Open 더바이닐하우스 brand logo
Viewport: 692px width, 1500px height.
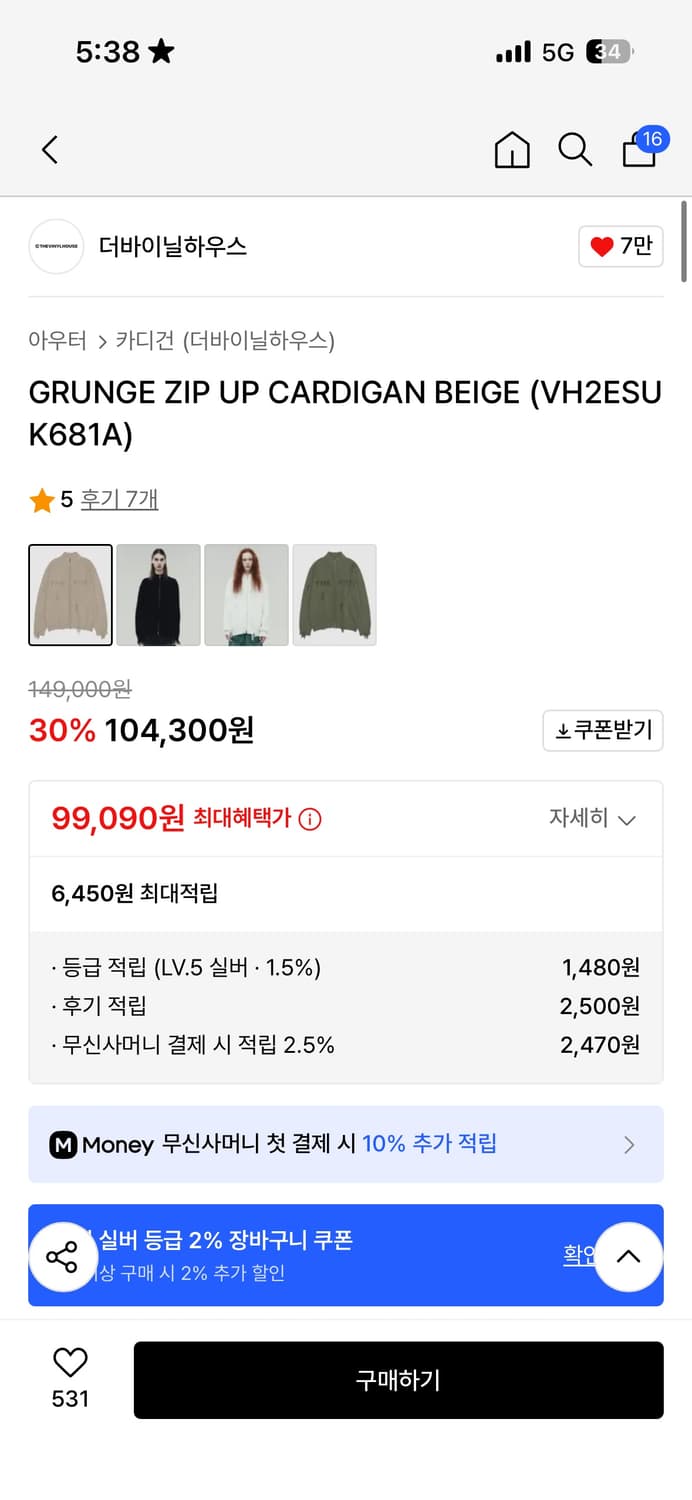point(56,246)
